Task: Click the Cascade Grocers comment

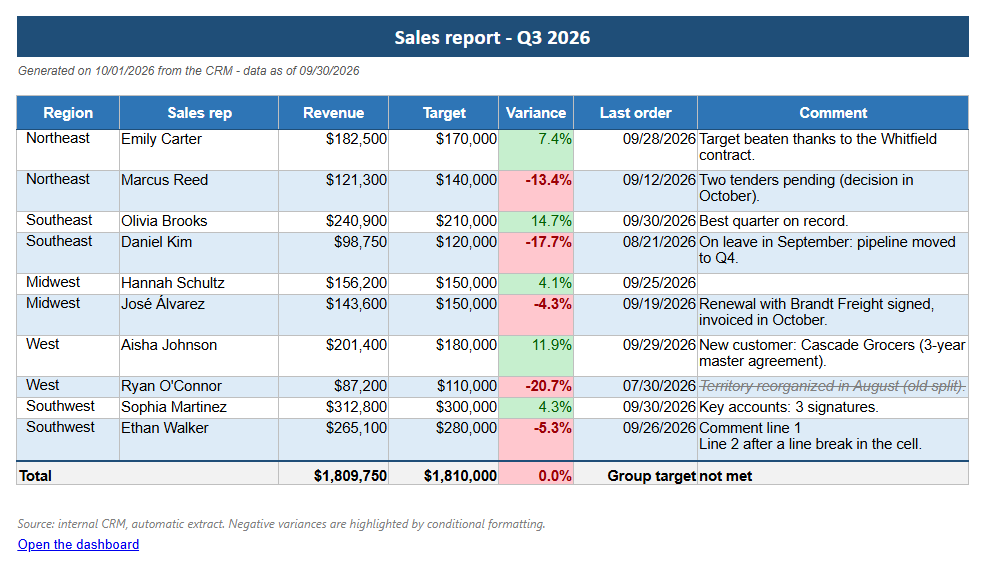Action: click(833, 356)
